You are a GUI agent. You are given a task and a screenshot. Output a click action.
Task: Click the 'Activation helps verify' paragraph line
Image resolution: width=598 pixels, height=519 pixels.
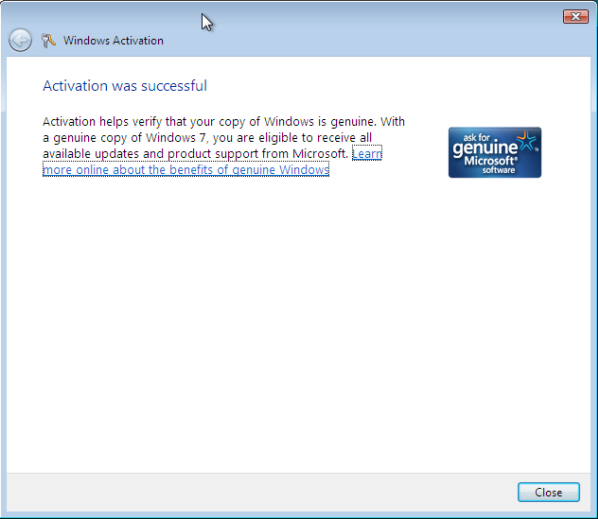(223, 122)
